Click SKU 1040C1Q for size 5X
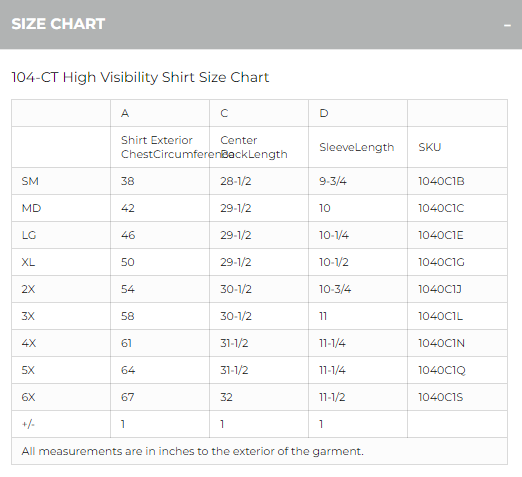This screenshot has width=522, height=477. [x=442, y=370]
